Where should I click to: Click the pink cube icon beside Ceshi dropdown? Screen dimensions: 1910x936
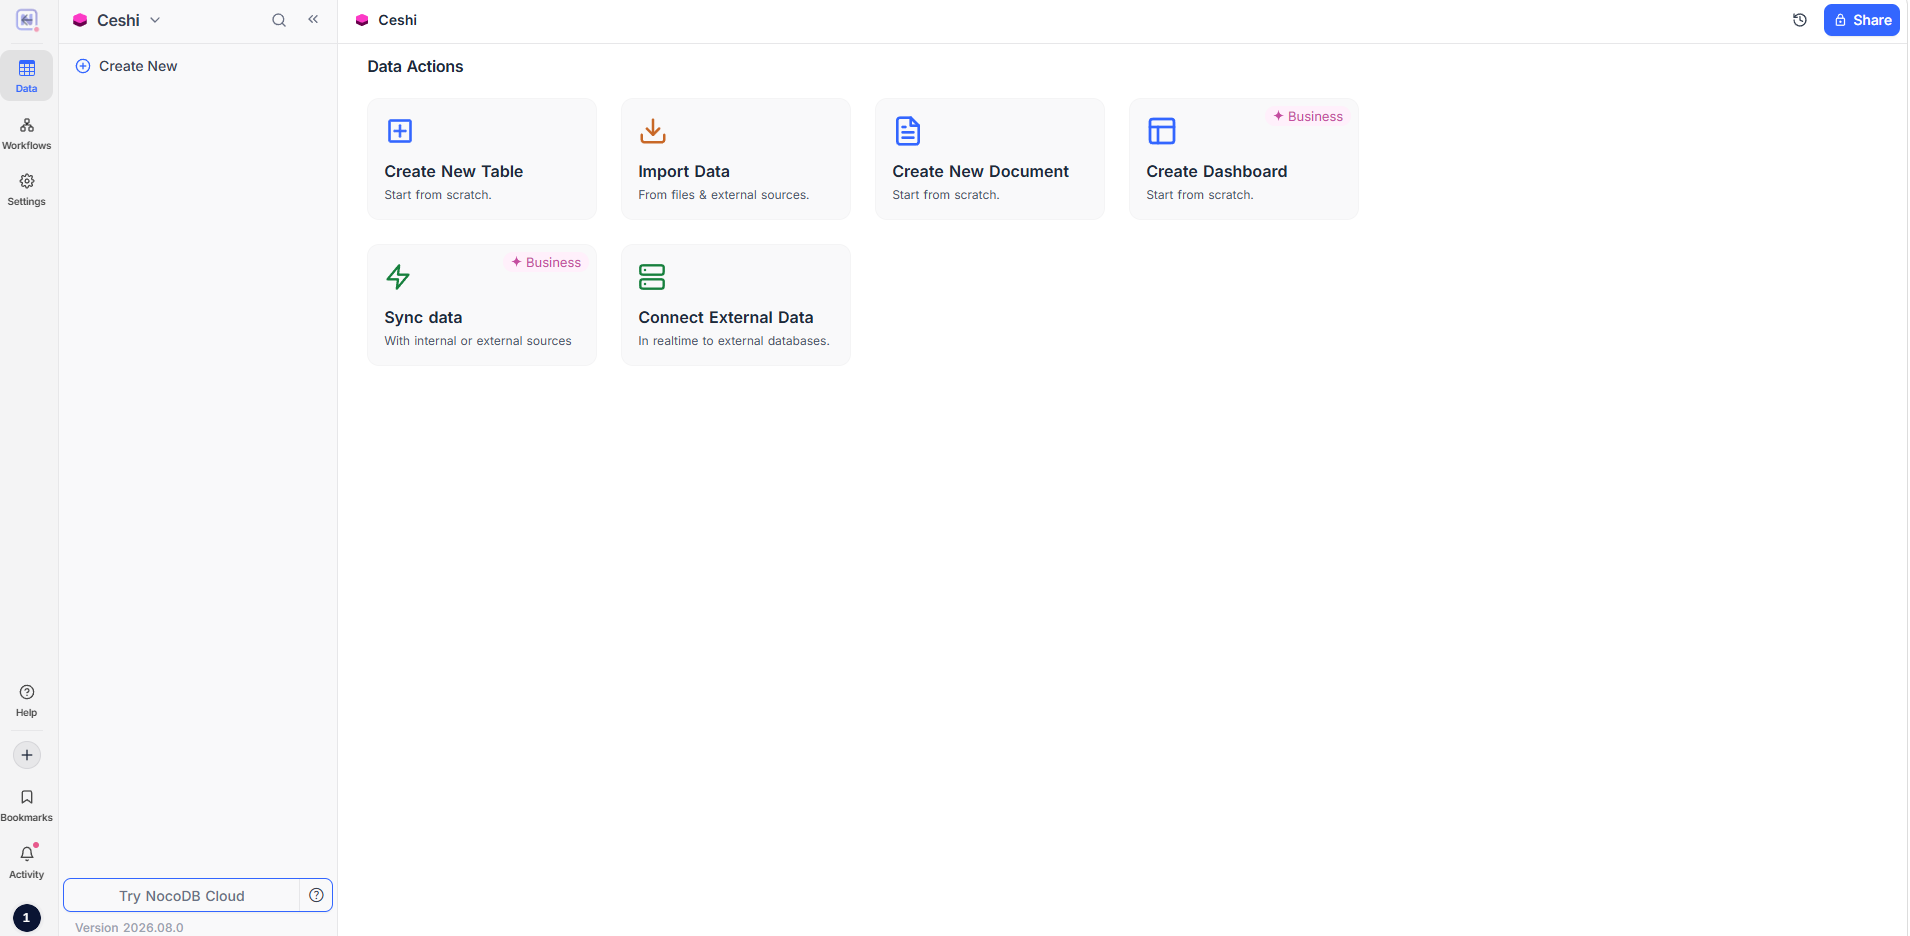(x=80, y=20)
